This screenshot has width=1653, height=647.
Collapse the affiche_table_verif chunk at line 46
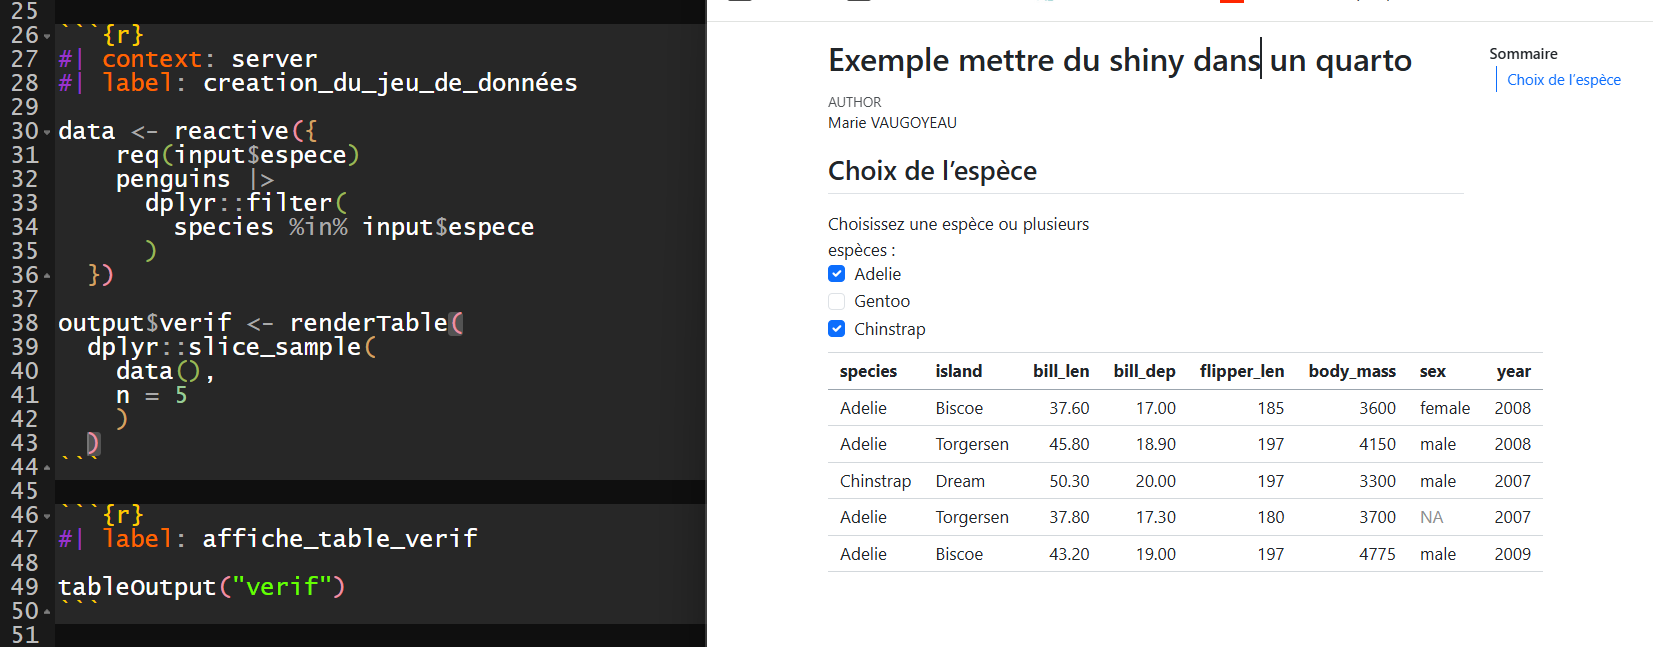click(47, 517)
